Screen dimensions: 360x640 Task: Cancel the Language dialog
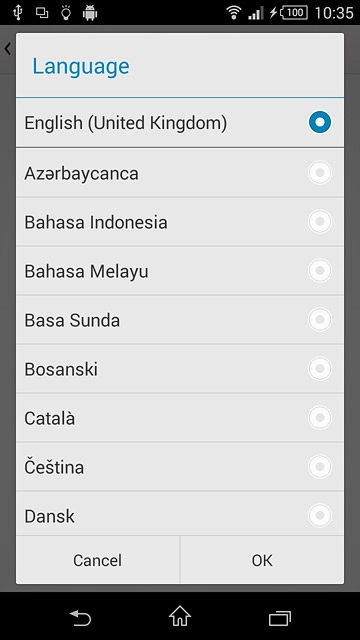98,560
